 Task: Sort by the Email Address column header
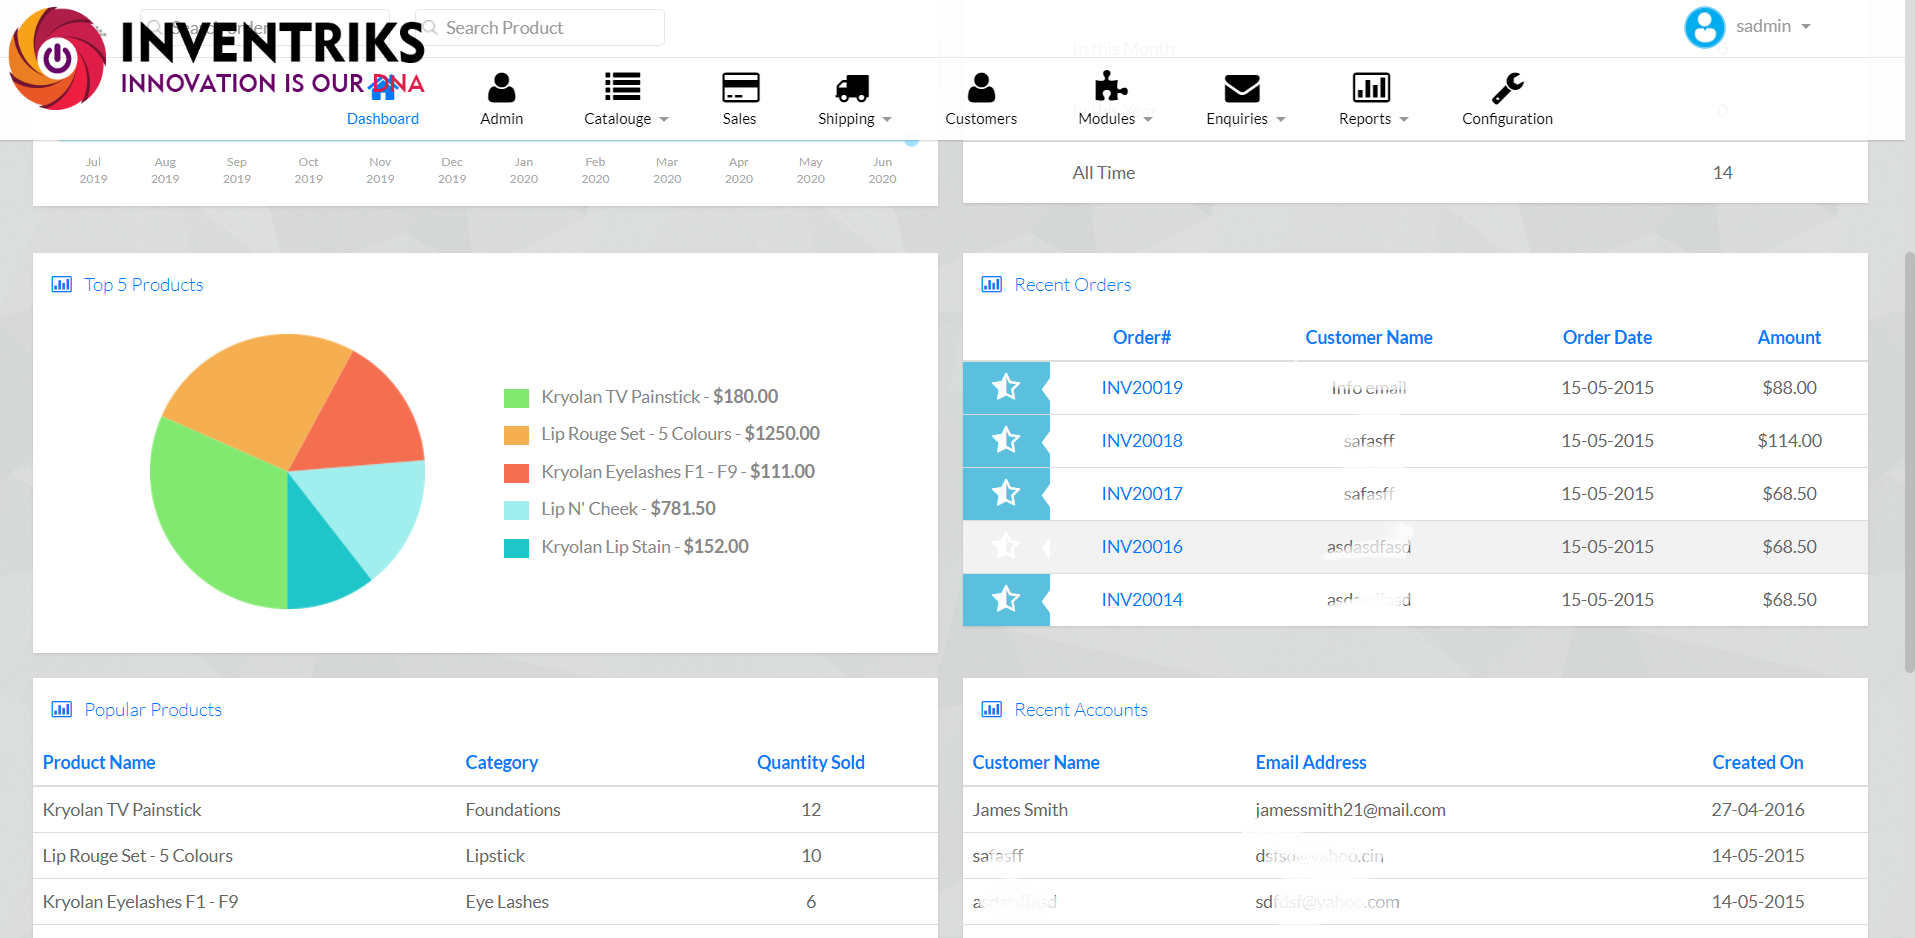1311,762
